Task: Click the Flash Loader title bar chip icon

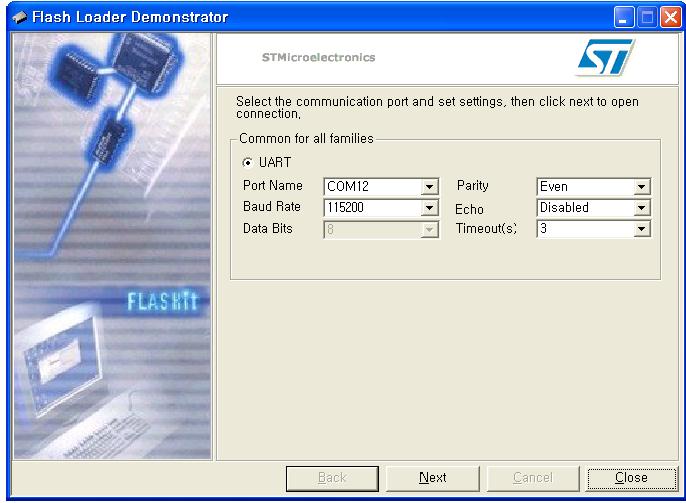Action: pyautogui.click(x=20, y=17)
